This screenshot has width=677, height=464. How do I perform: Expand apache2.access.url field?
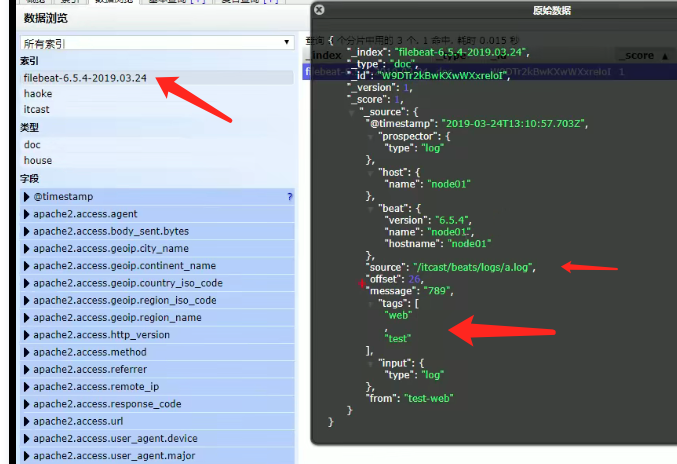[26, 421]
